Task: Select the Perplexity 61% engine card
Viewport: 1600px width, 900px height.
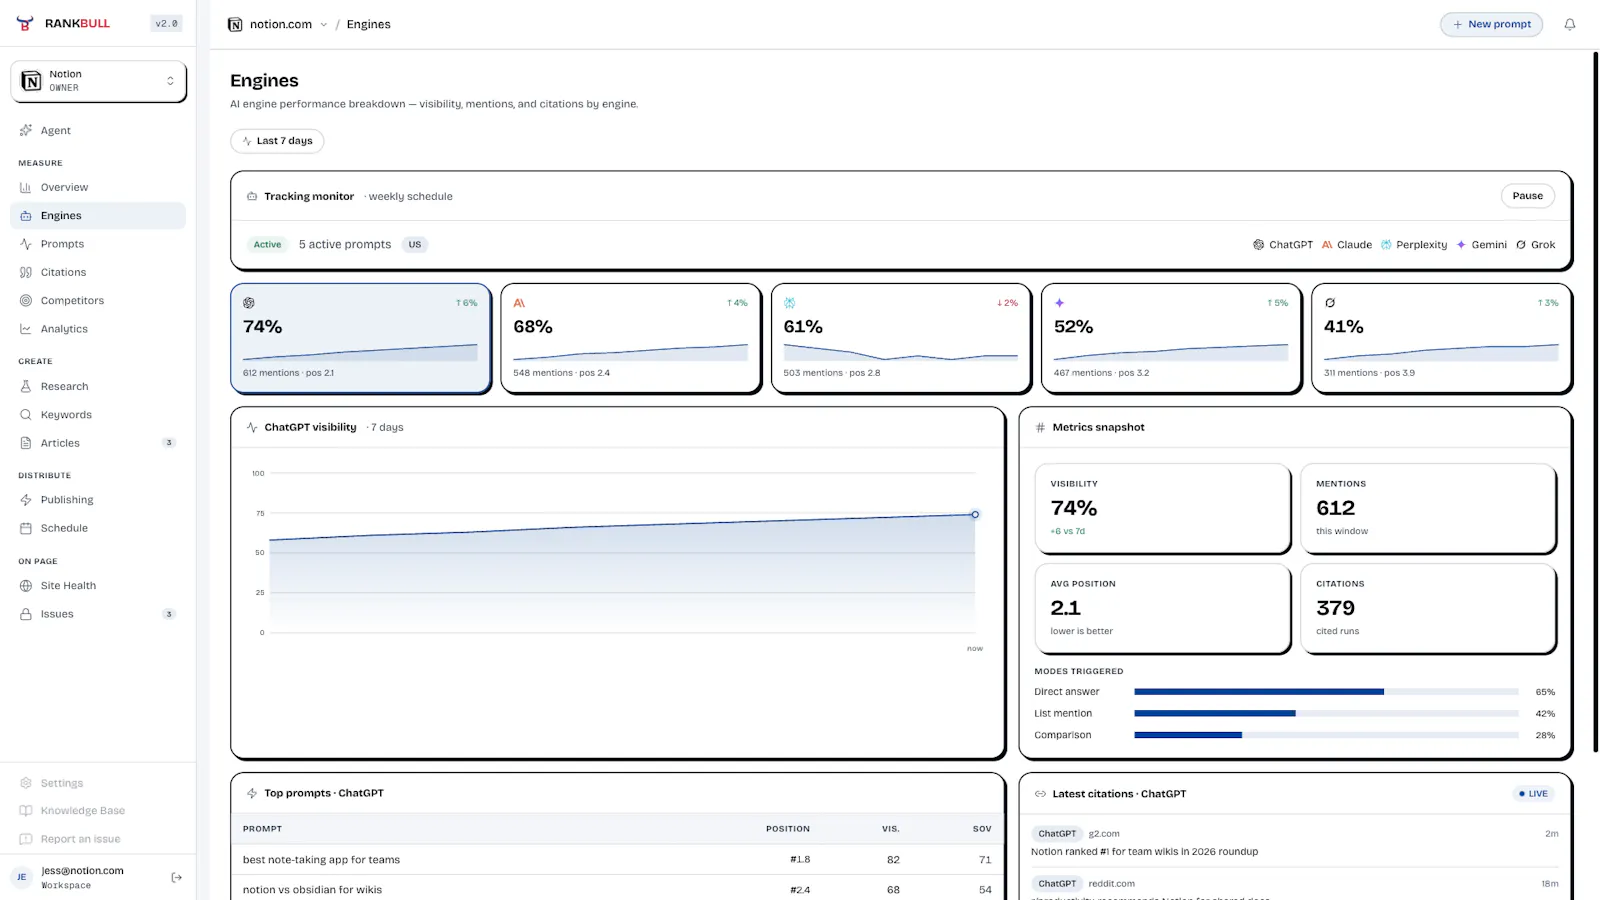Action: coord(901,338)
